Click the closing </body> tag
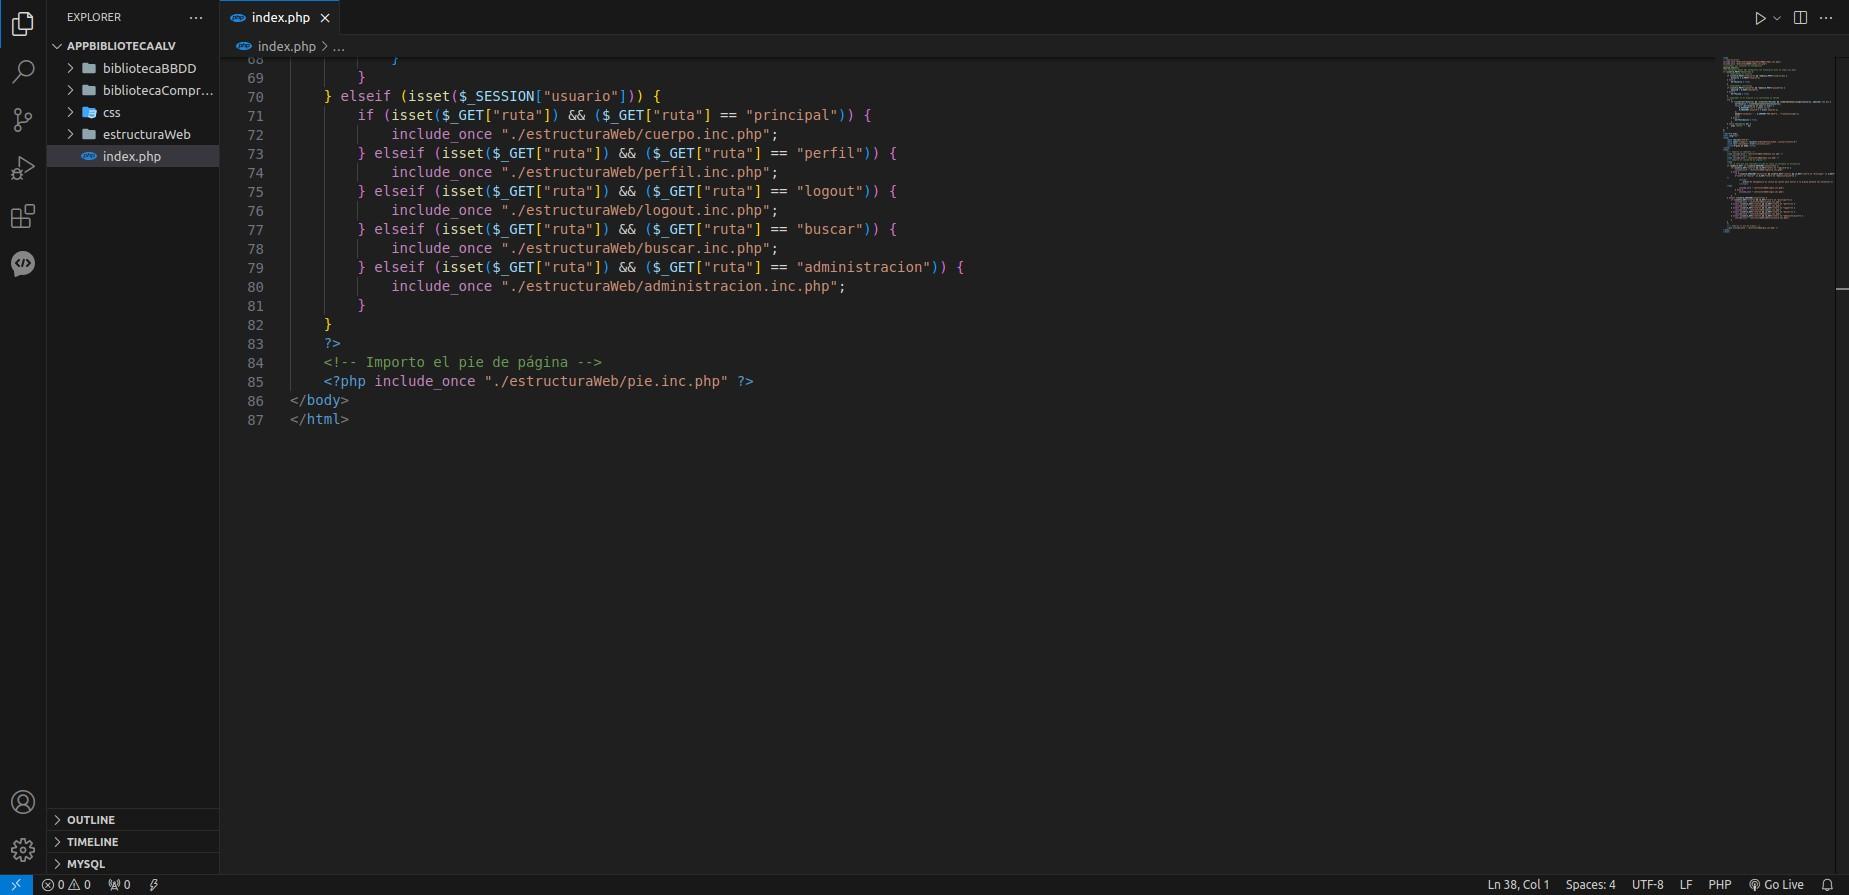 click(319, 400)
